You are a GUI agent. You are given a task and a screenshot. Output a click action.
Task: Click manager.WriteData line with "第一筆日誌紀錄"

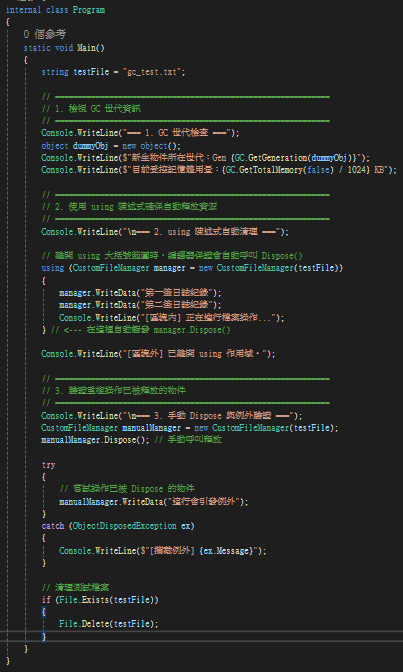point(140,293)
